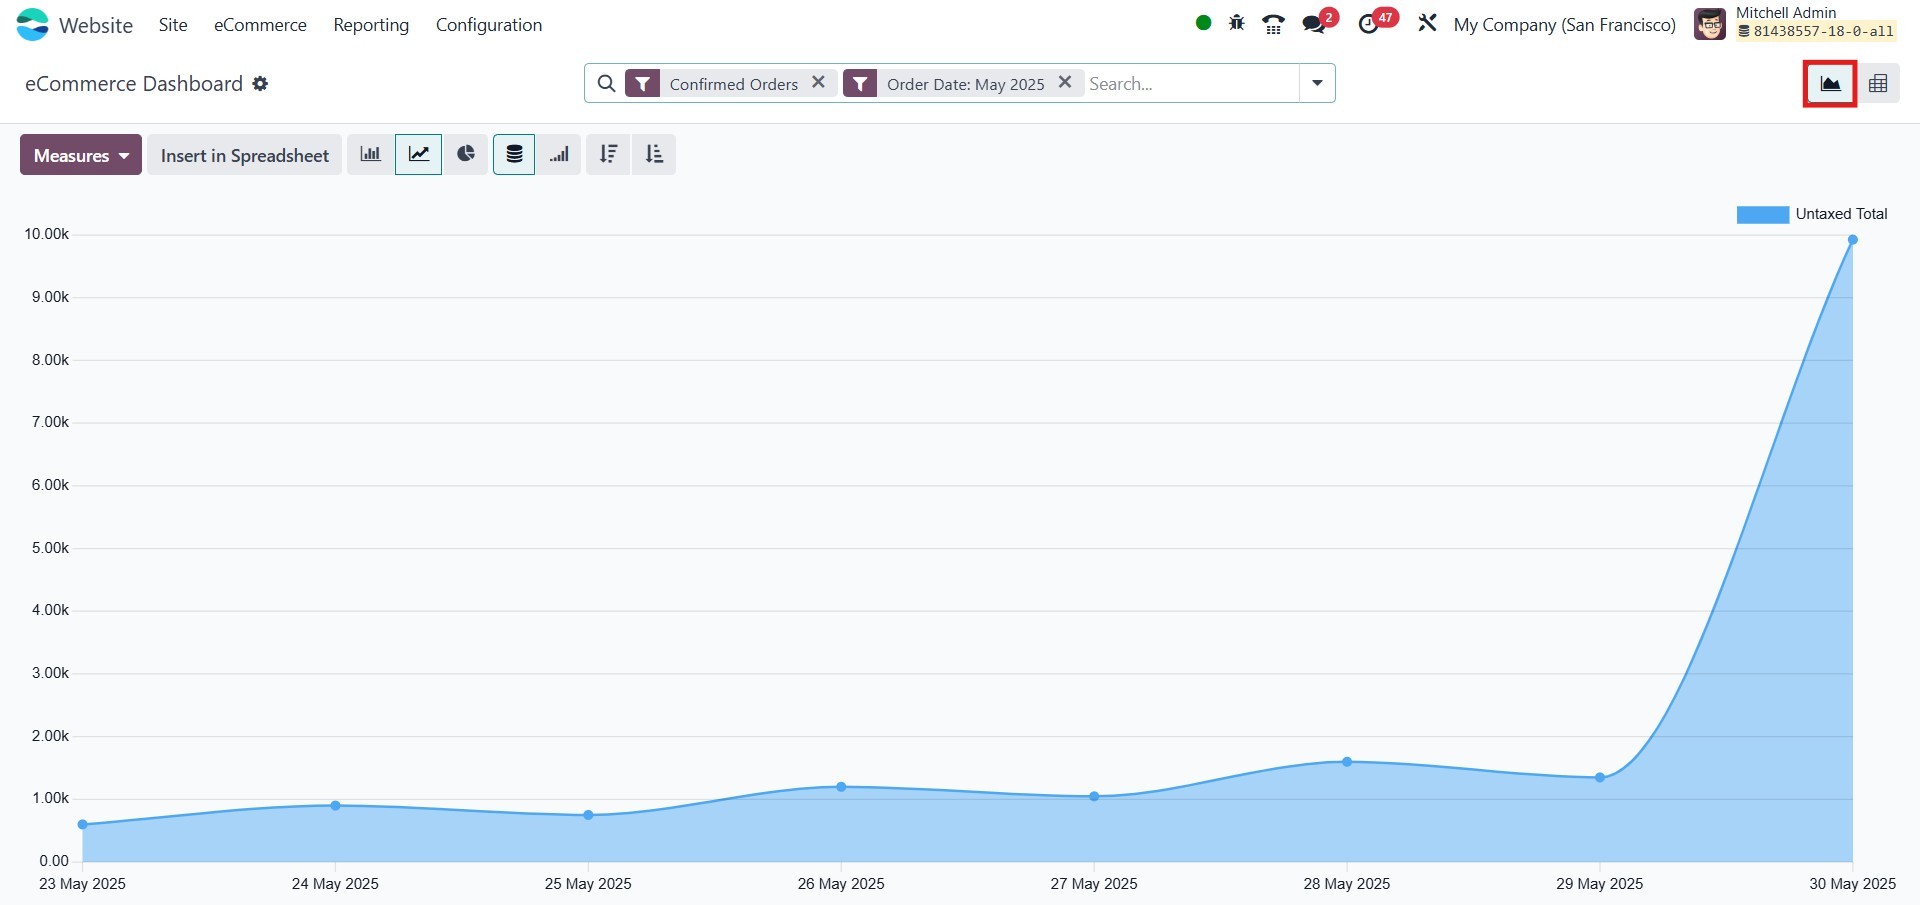Select the line chart type
Screen dimensions: 1920x905
point(418,154)
